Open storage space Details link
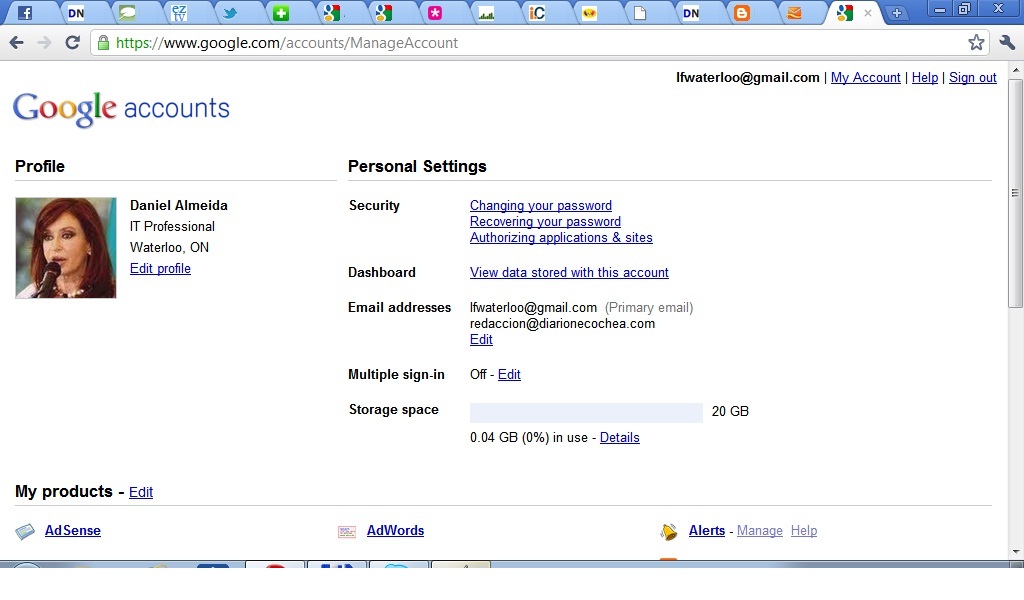Screen dimensions: 1024x600 click(619, 437)
